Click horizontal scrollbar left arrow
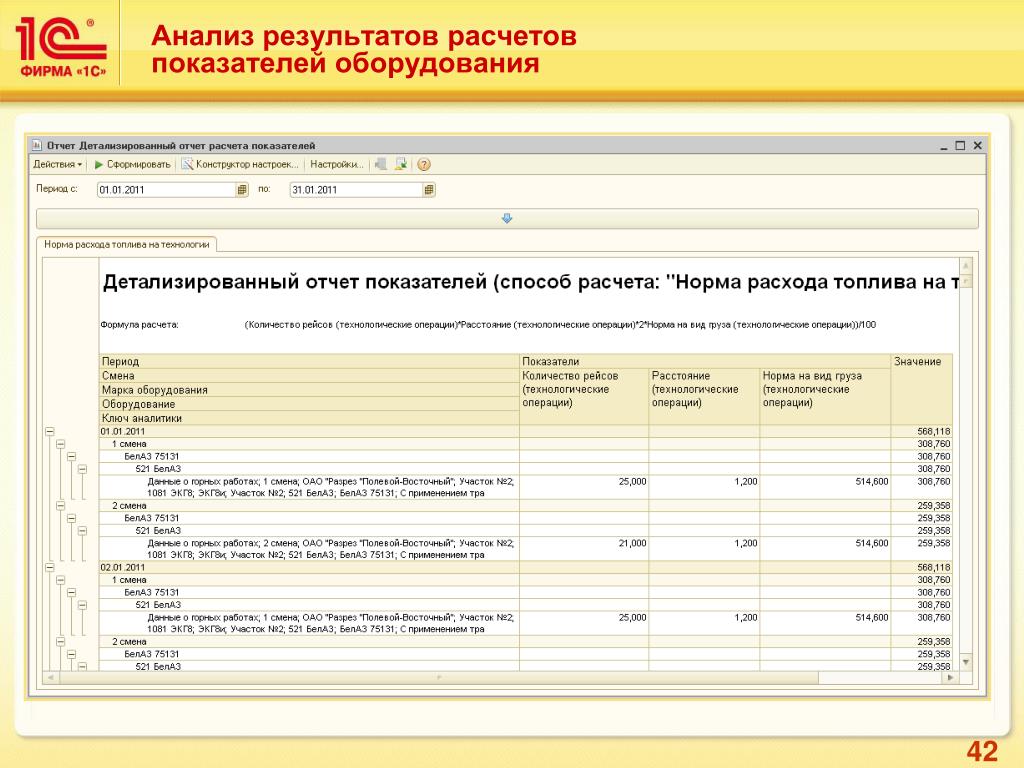 tap(50, 678)
